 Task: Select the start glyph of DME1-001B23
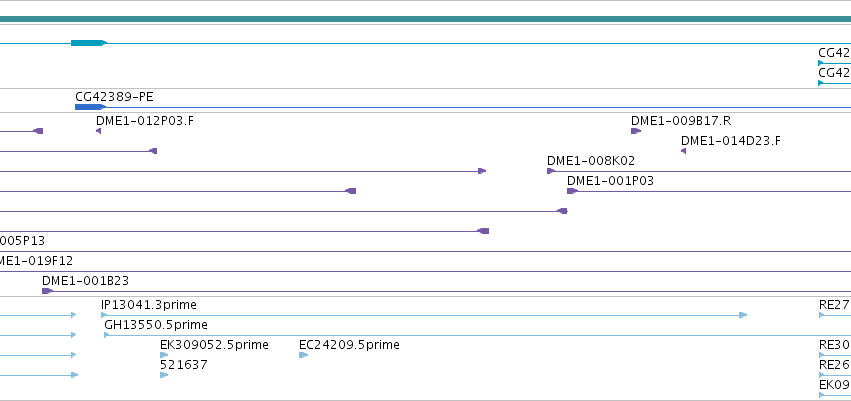pos(47,291)
